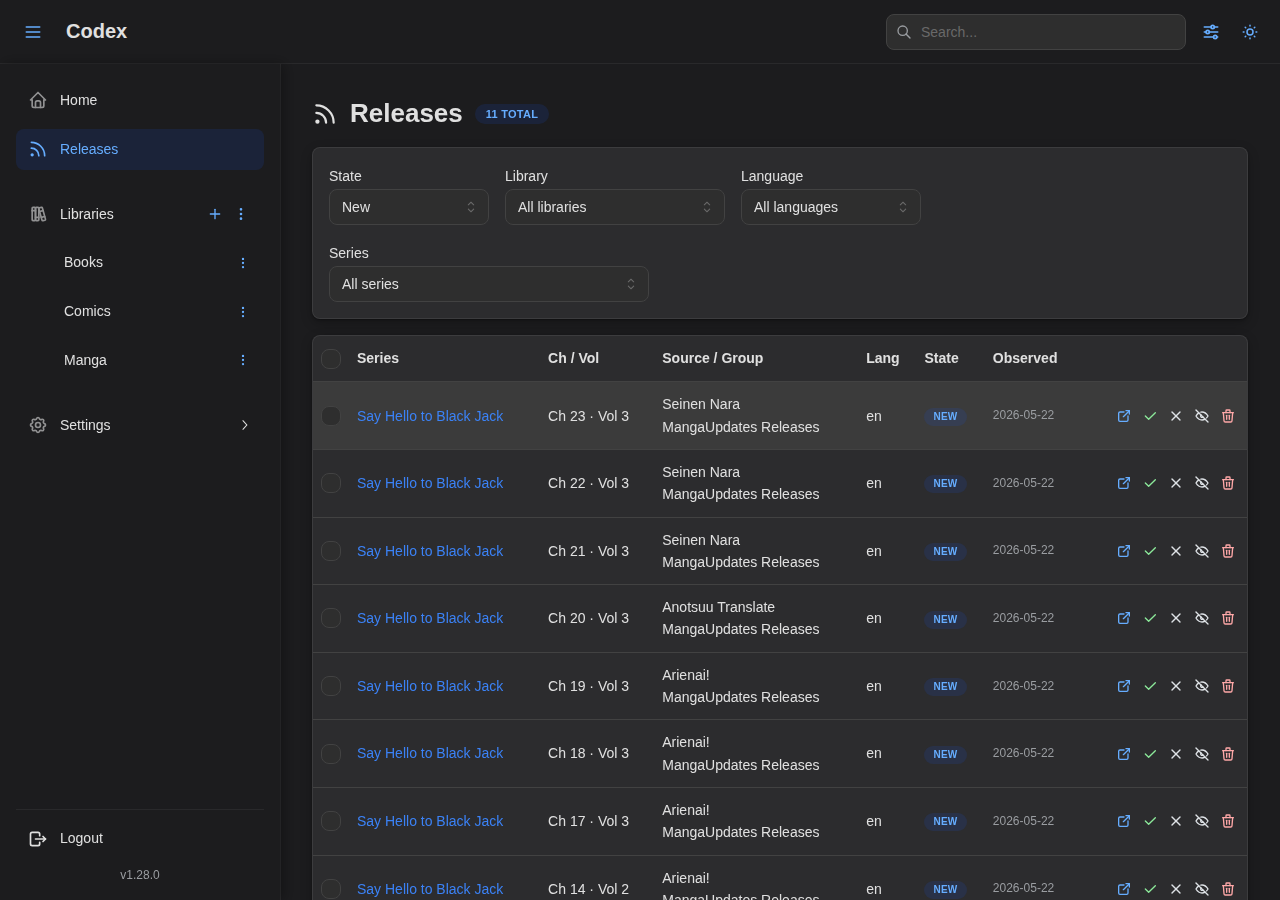Open Books library three-dot menu
The width and height of the screenshot is (1280, 900).
pyautogui.click(x=242, y=263)
